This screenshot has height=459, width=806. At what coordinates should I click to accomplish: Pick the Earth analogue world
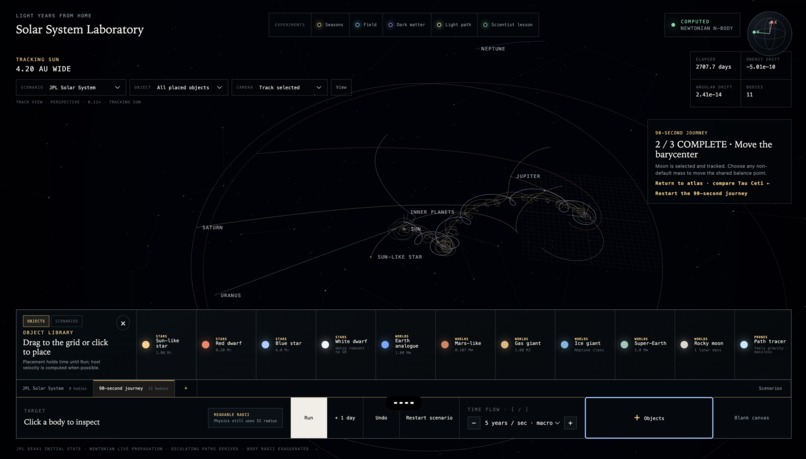click(406, 344)
